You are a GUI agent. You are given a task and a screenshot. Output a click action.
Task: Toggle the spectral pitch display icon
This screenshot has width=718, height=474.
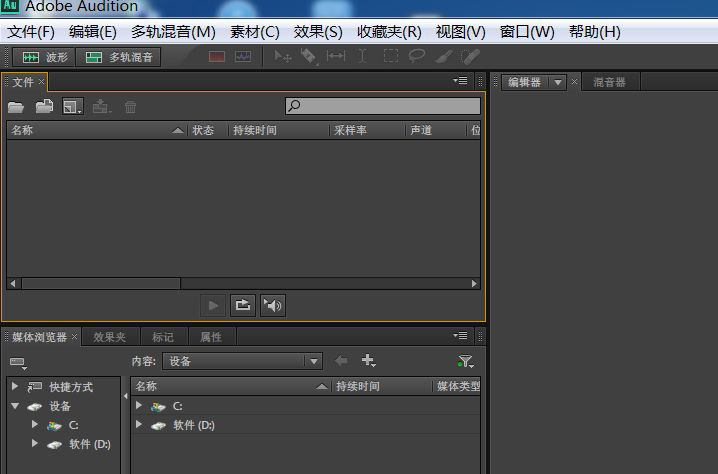pyautogui.click(x=243, y=56)
